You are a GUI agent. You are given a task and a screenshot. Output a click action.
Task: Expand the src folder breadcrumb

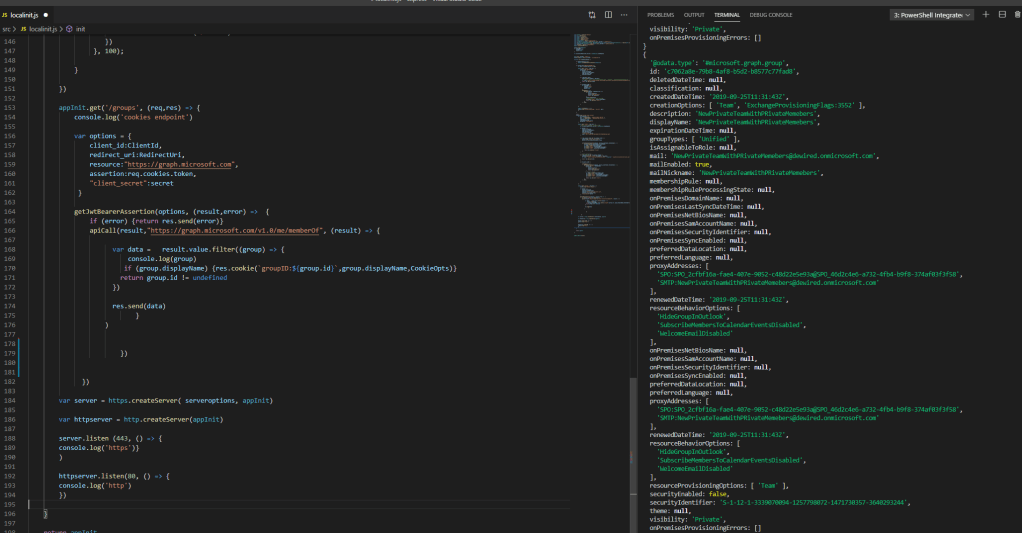(6, 29)
